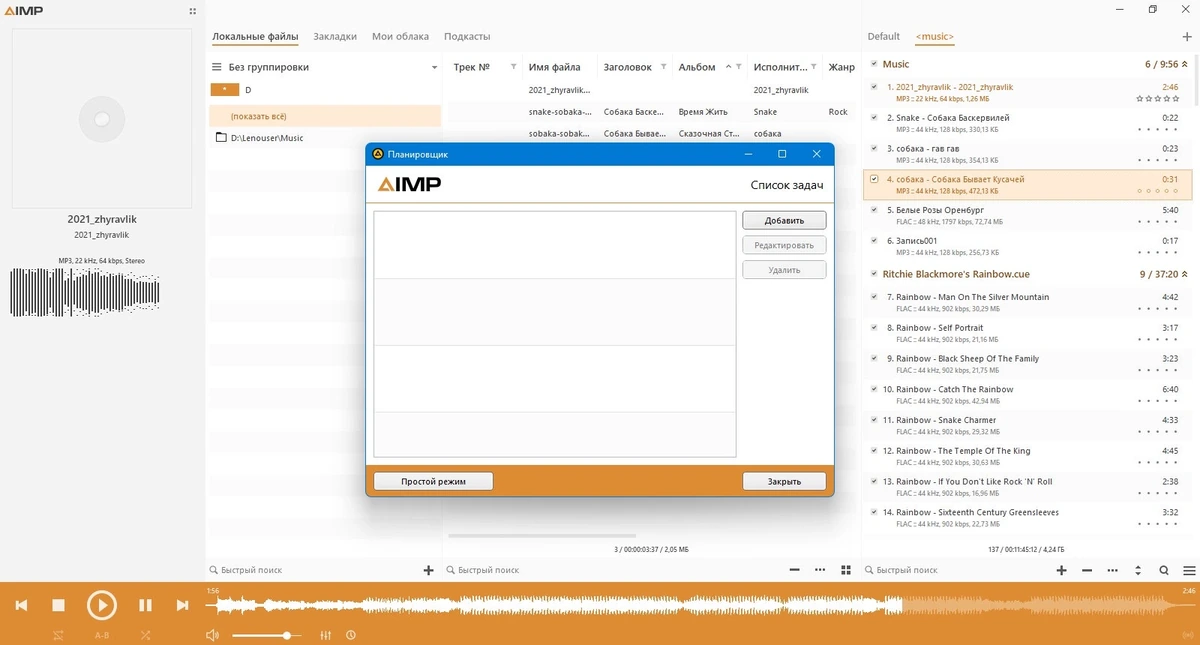Select the '<music>' playlist tab
The height and width of the screenshot is (645, 1200).
pos(935,36)
